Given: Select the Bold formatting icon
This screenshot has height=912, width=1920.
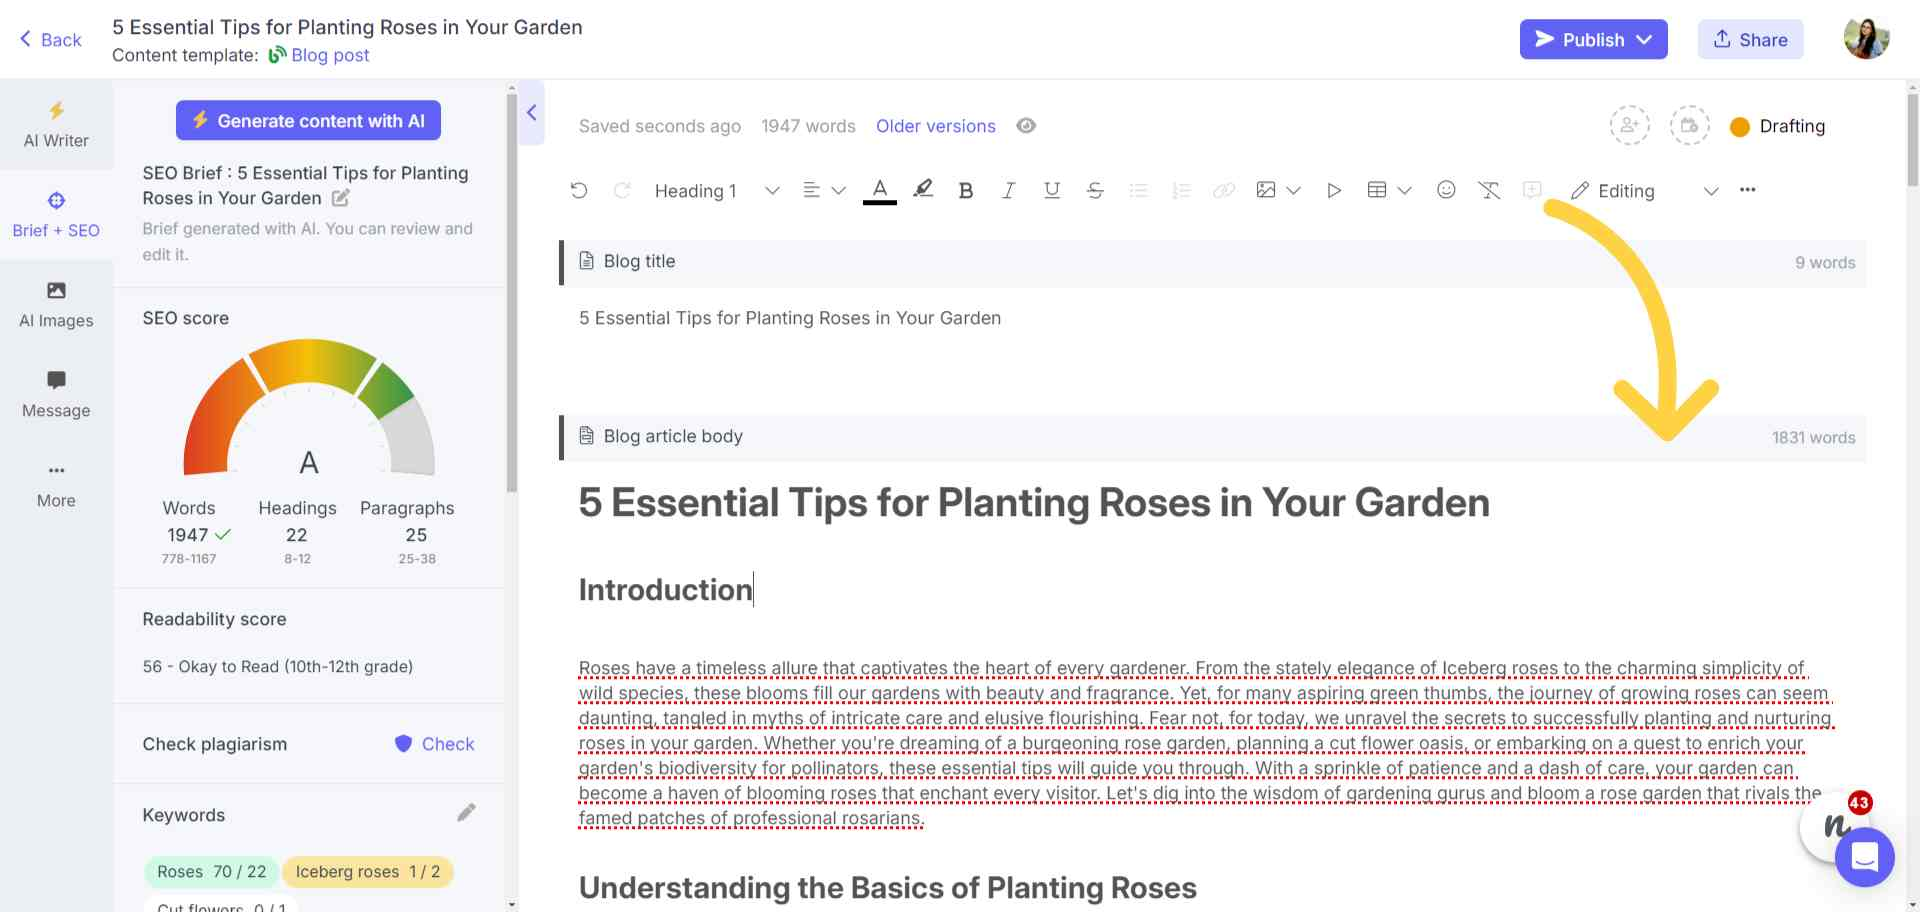Looking at the screenshot, I should [964, 190].
